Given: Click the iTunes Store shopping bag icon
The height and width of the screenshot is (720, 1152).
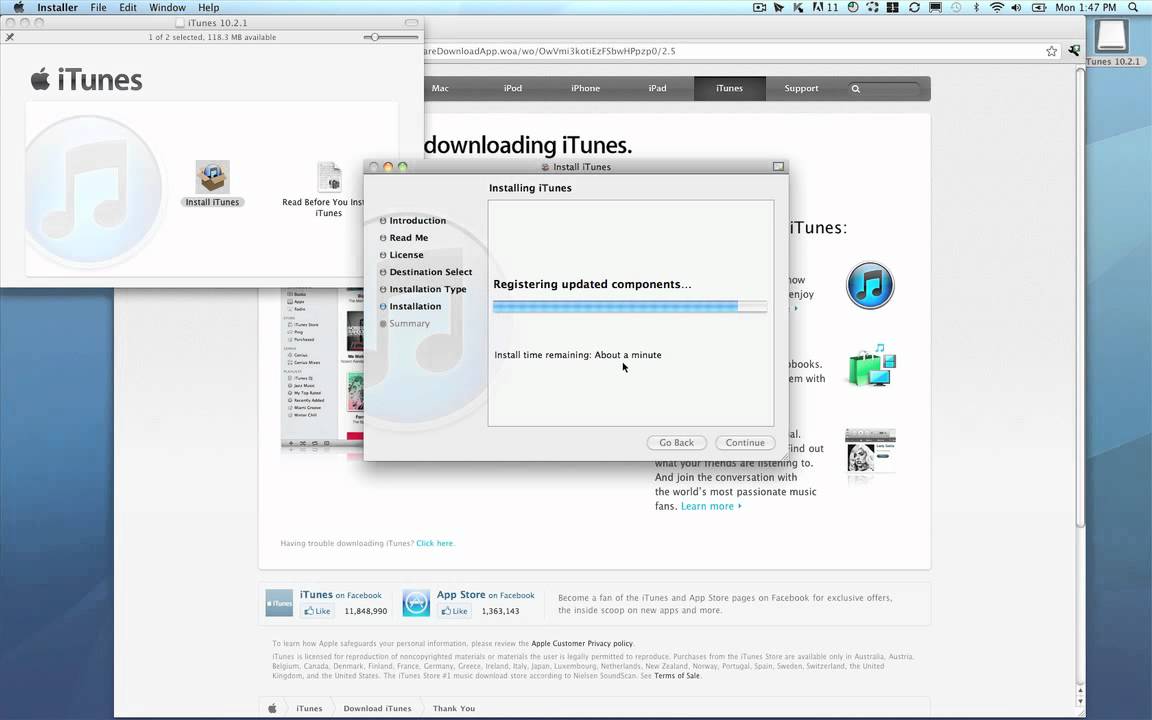Looking at the screenshot, I should click(871, 365).
